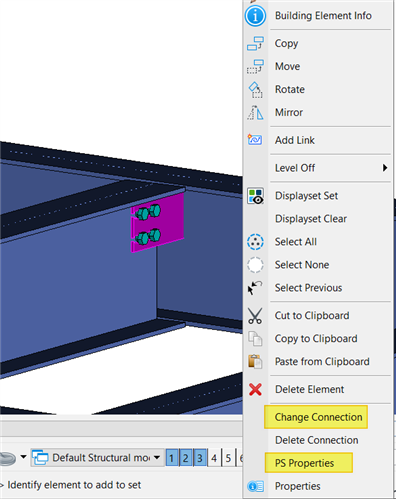Expand the Level Off submenu arrow
The height and width of the screenshot is (499, 396).
coord(385,168)
